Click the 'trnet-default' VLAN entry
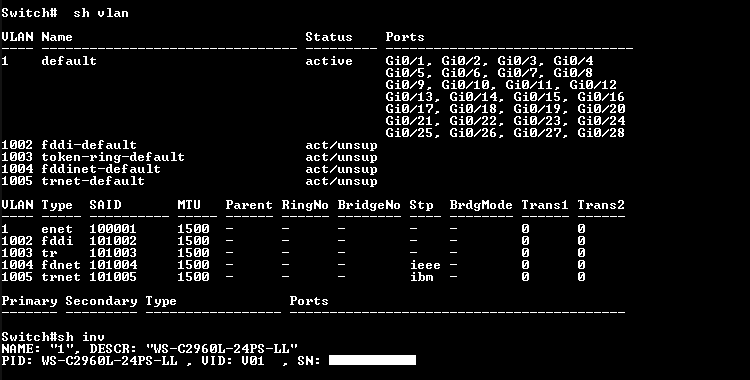Viewport: 750px width, 380px height. [93, 180]
